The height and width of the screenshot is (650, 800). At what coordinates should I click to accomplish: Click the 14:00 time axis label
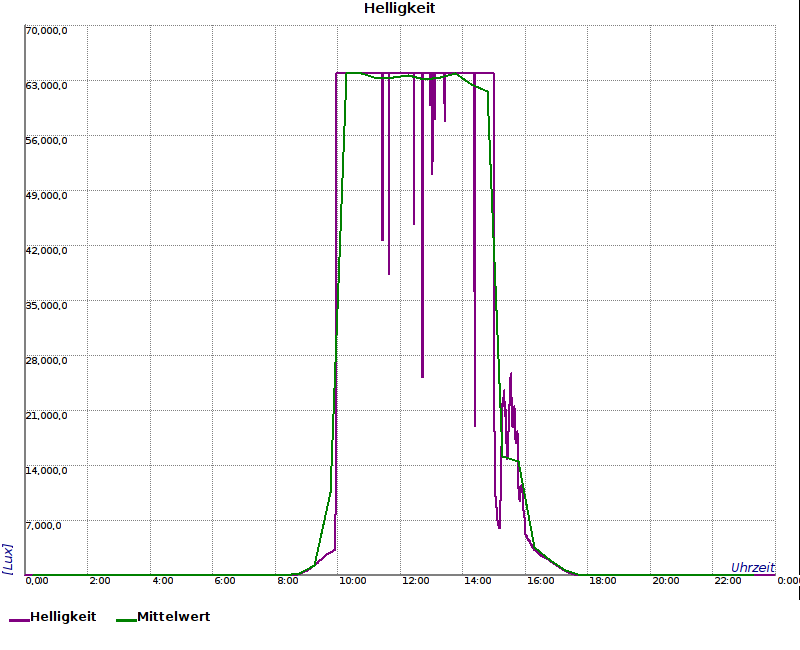(478, 581)
